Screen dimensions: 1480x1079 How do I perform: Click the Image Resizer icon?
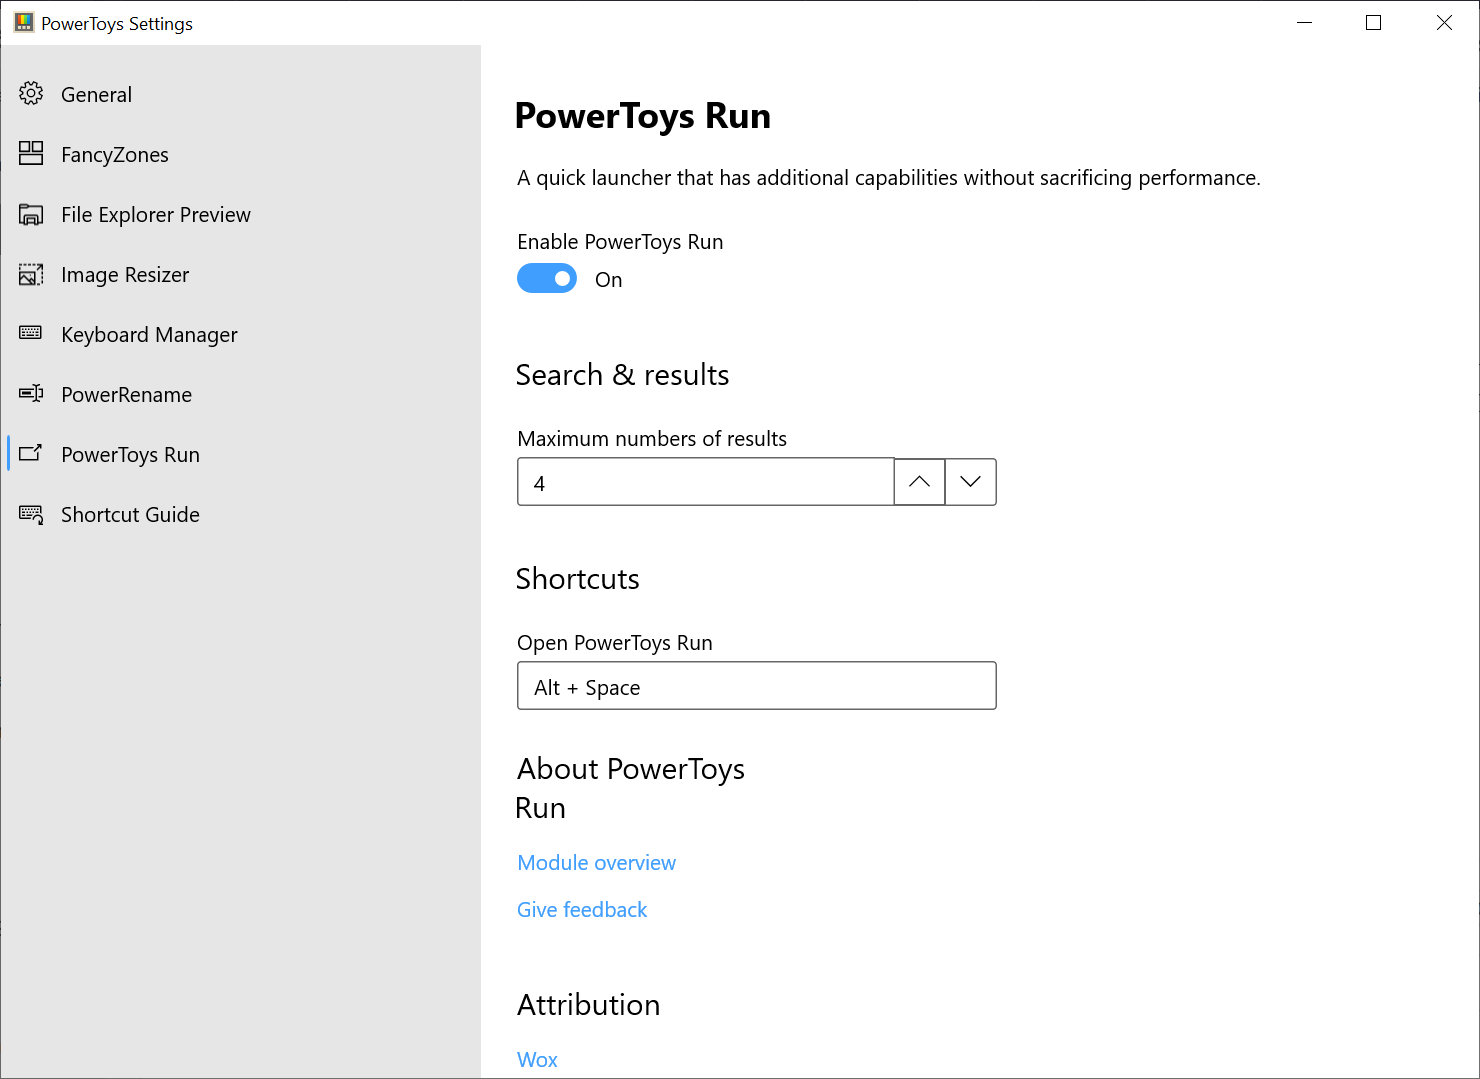tap(31, 274)
